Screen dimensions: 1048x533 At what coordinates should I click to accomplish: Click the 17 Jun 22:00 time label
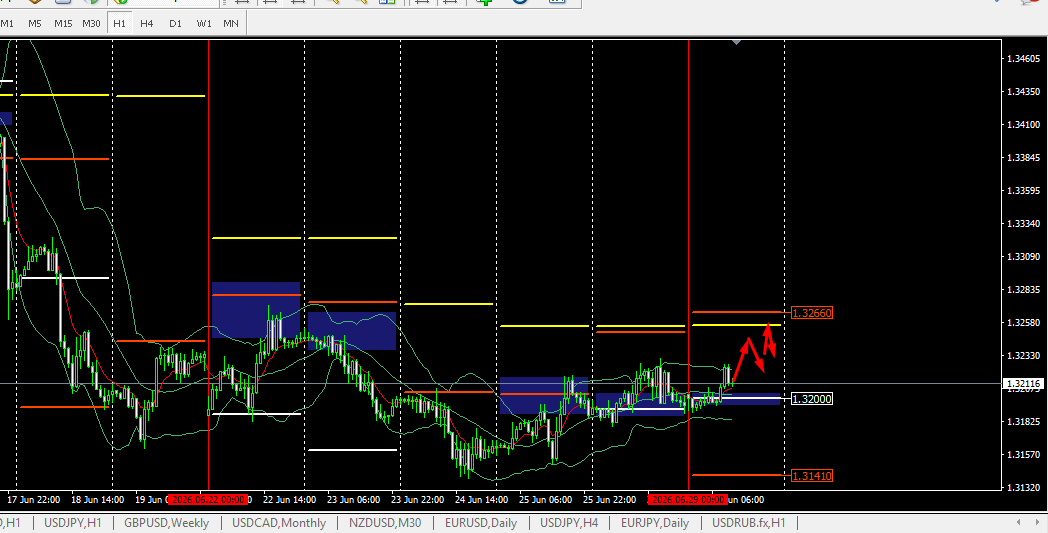tap(33, 500)
